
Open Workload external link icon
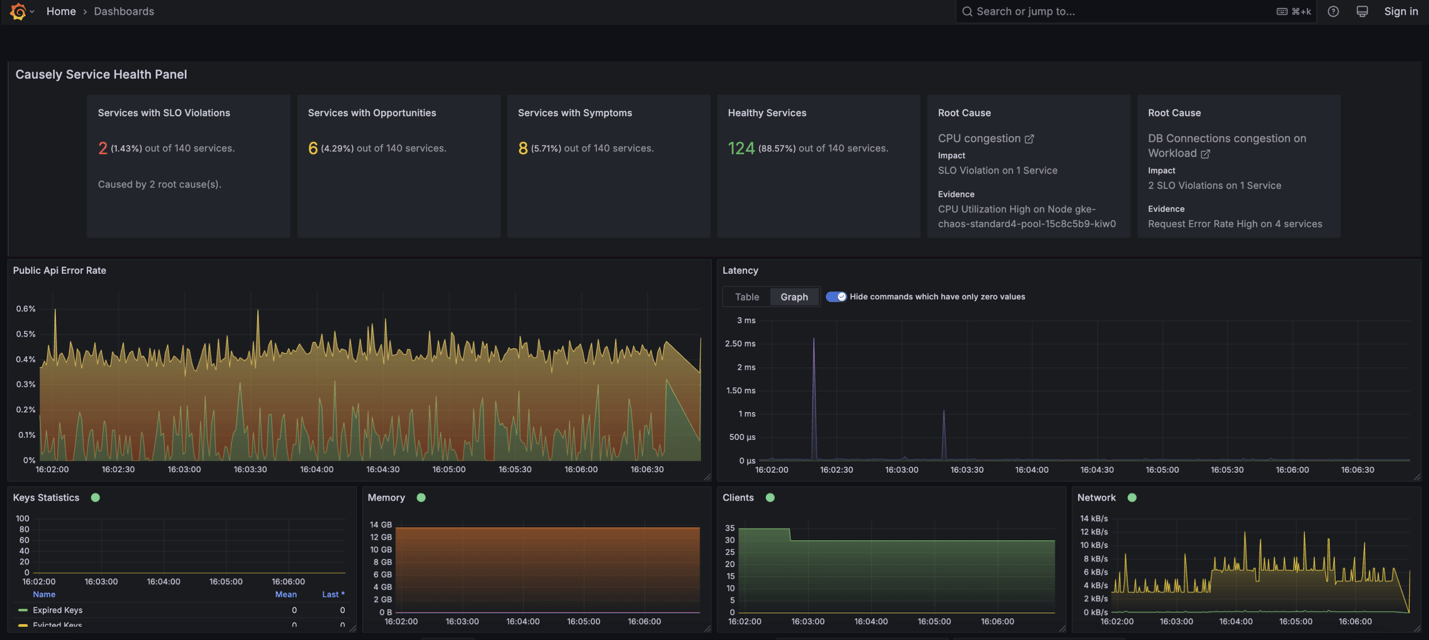1205,154
